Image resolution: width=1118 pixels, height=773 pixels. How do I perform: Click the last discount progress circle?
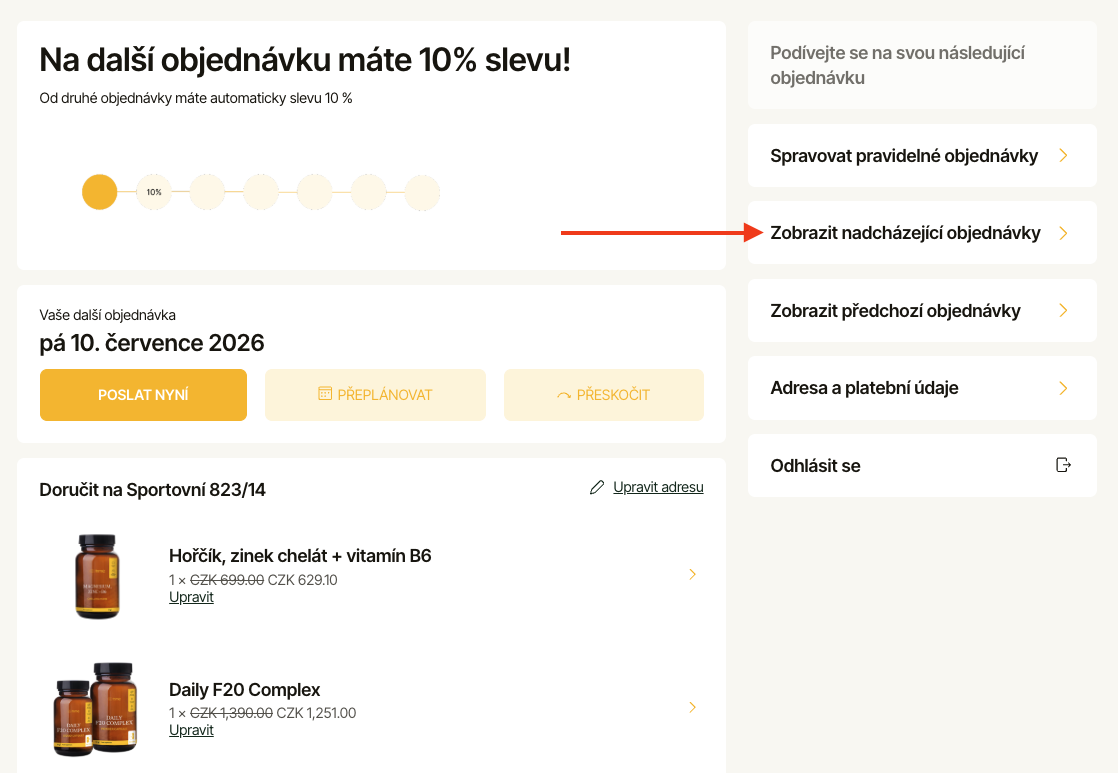(x=422, y=192)
